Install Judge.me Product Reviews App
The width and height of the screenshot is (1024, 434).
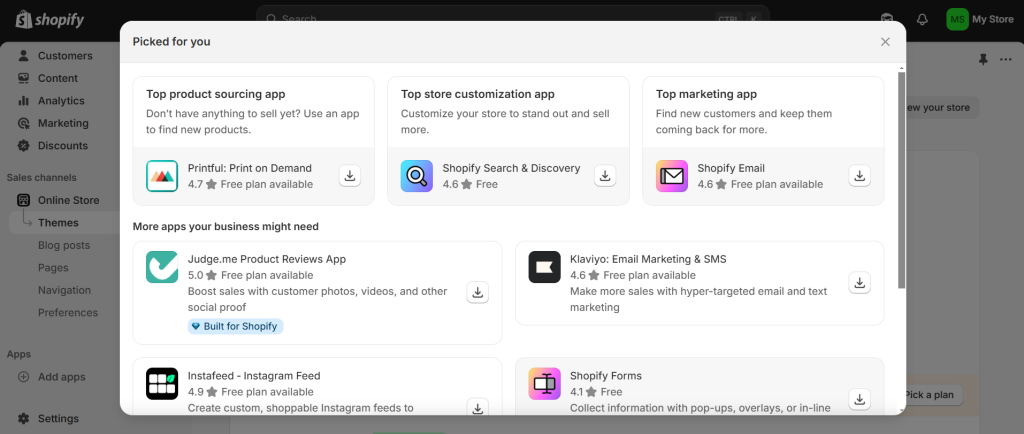pyautogui.click(x=477, y=292)
